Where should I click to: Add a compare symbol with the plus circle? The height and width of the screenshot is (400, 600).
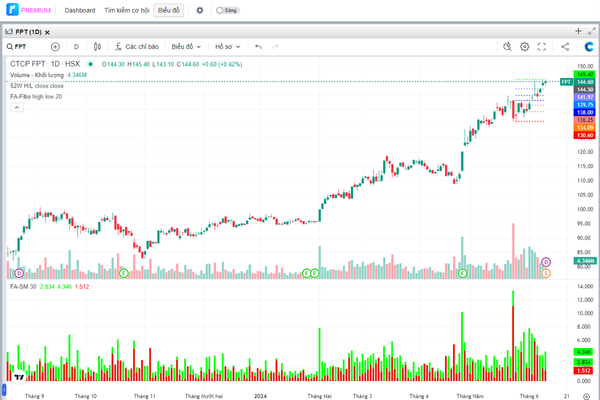pos(55,47)
